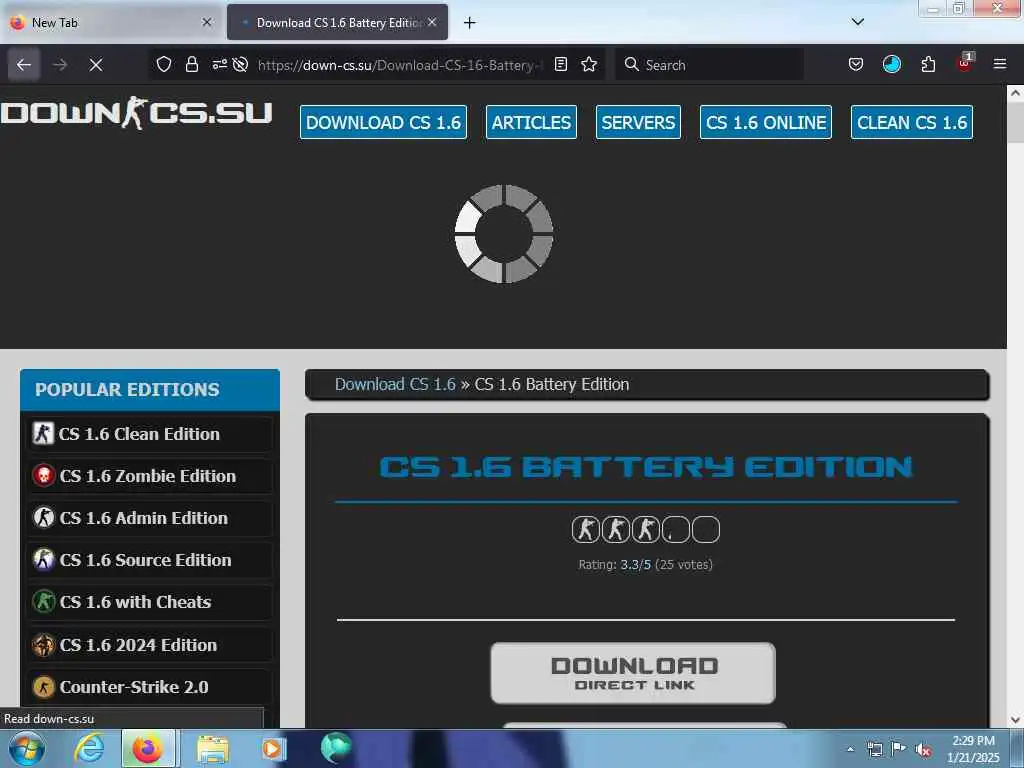Open the DOWNLOAD CS 1.6 nav button
Screen dimensions: 1024x768
point(383,122)
